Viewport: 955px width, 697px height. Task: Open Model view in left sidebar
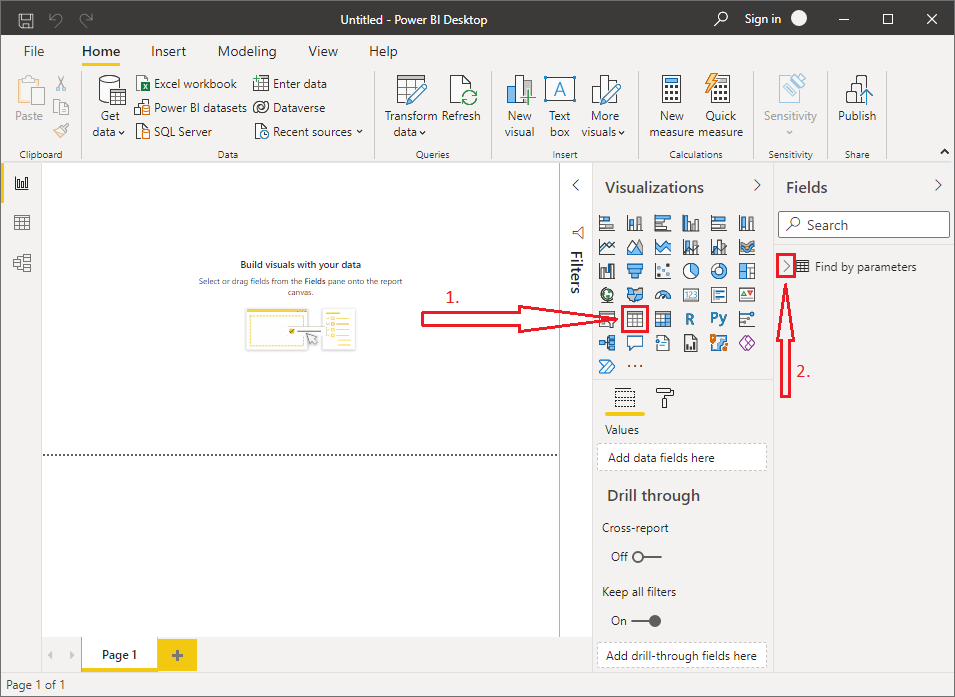[x=21, y=263]
